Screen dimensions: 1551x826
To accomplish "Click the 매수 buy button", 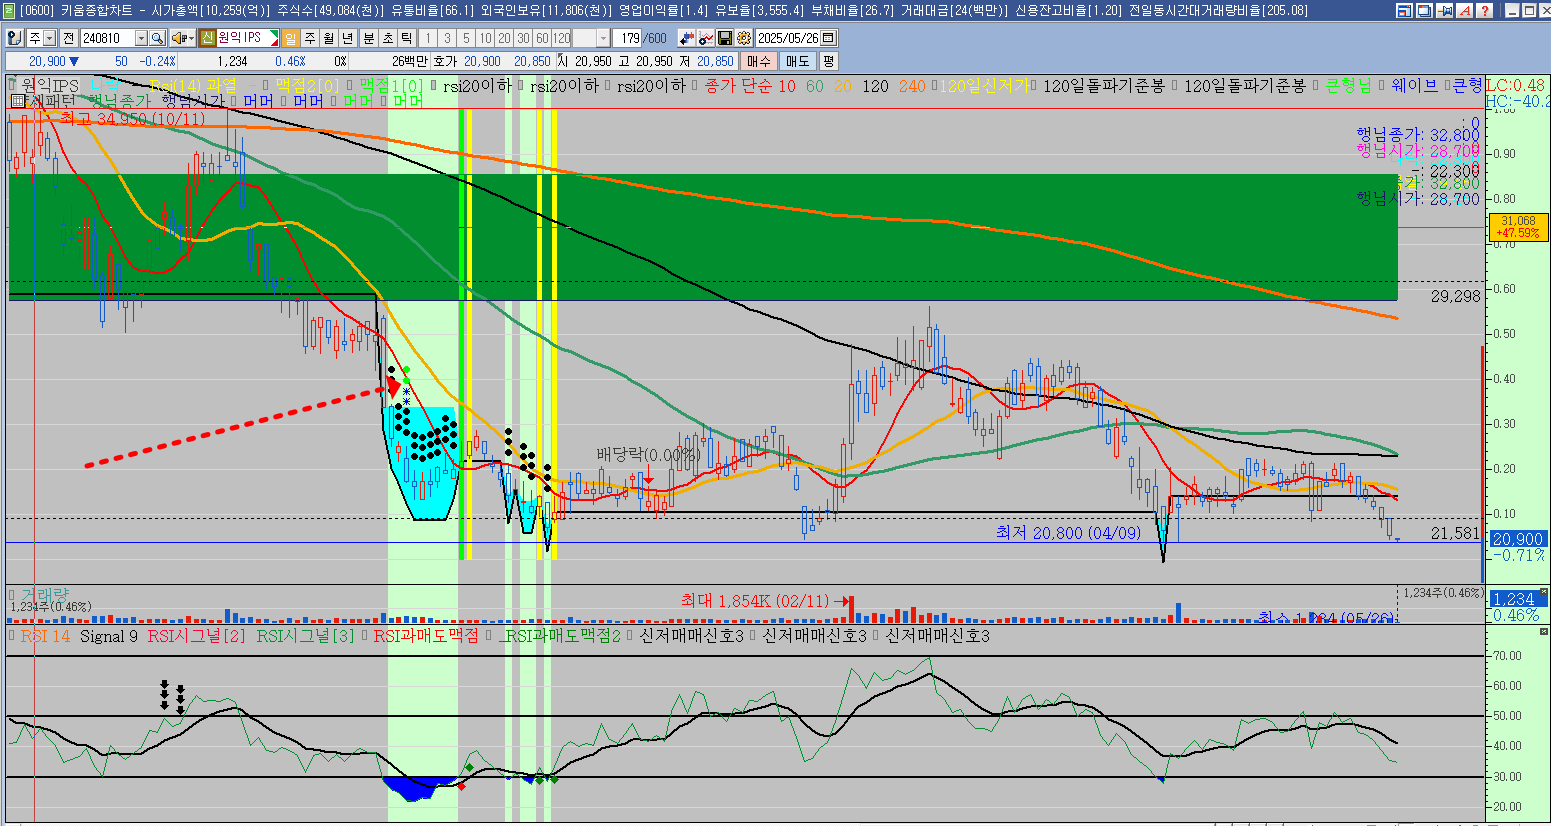I will [759, 61].
